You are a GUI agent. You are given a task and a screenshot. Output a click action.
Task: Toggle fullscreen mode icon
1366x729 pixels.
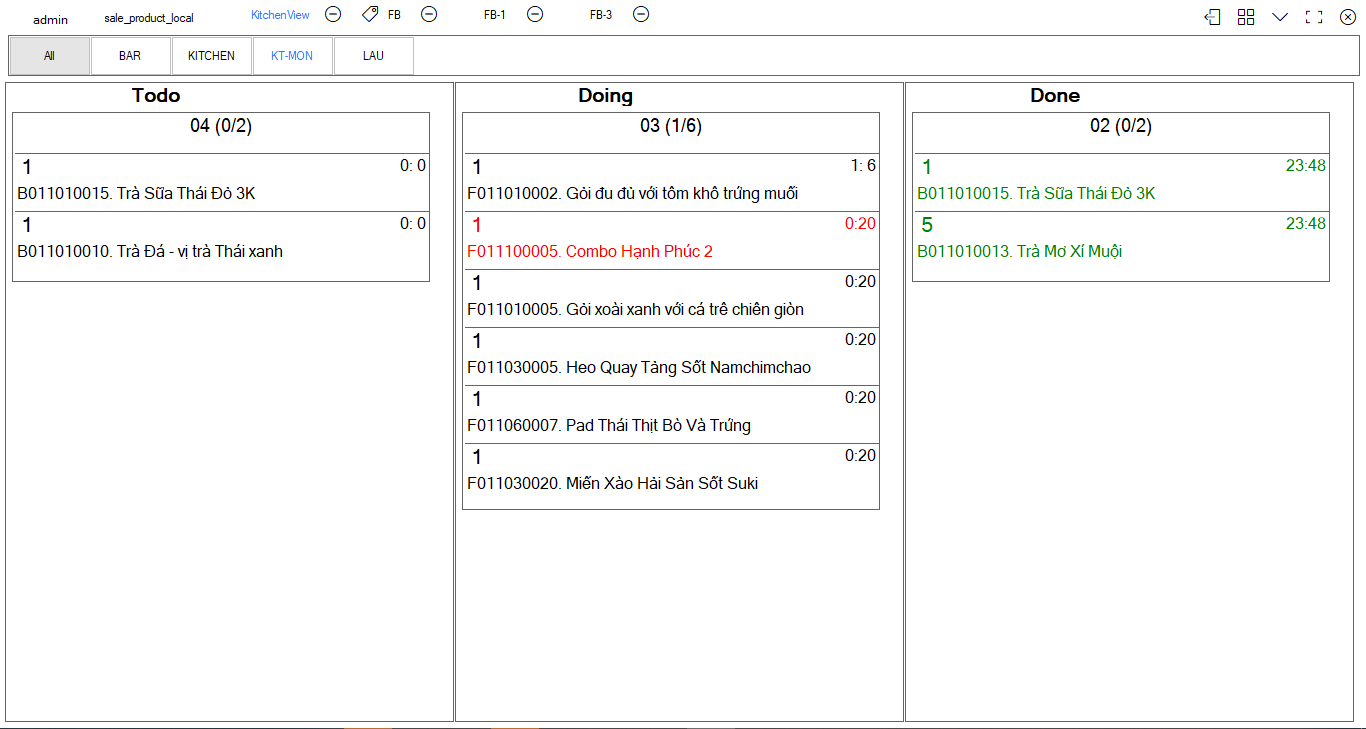(x=1314, y=17)
